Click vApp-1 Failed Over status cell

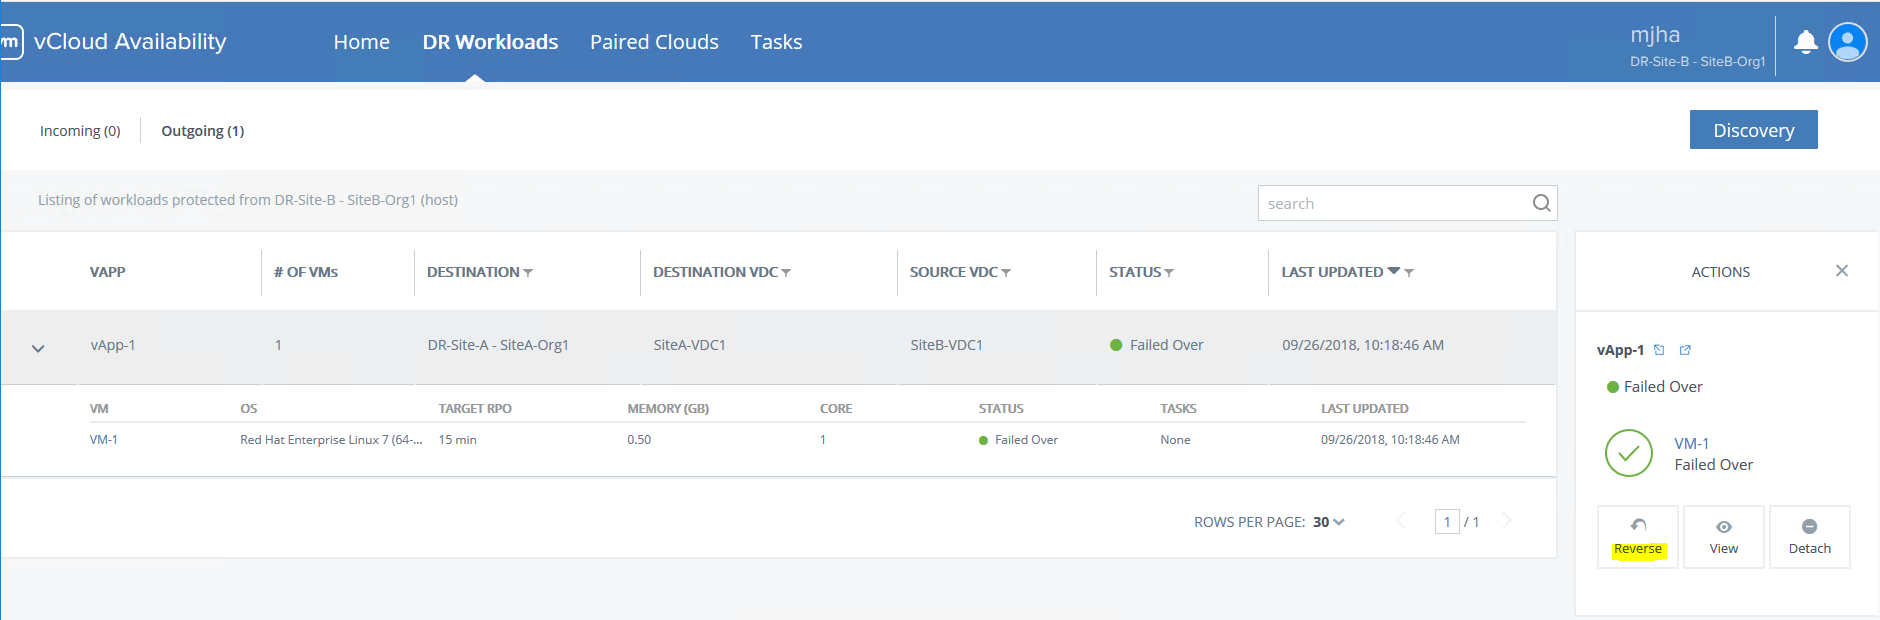pyautogui.click(x=1157, y=345)
